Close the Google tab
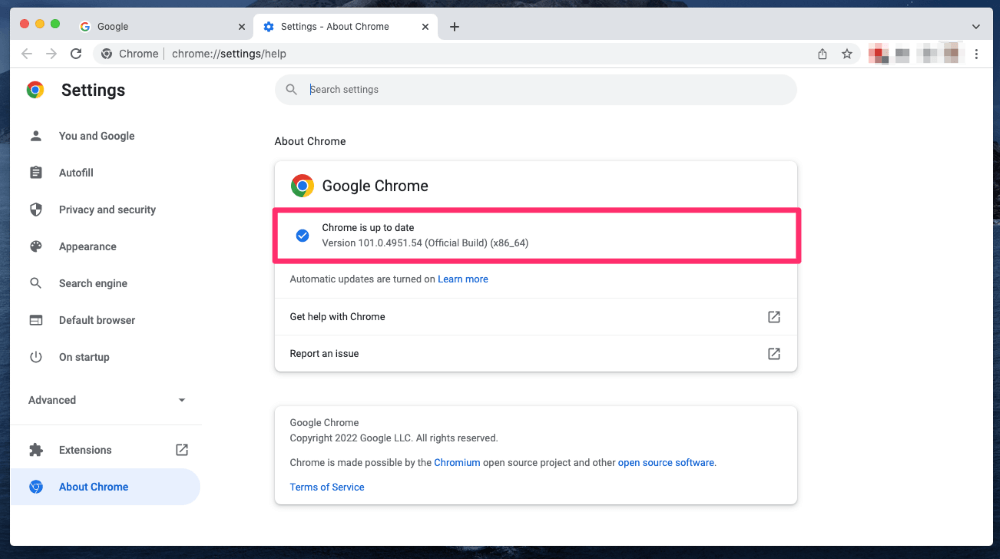Screen dimensions: 1000x559 tap(241, 27)
